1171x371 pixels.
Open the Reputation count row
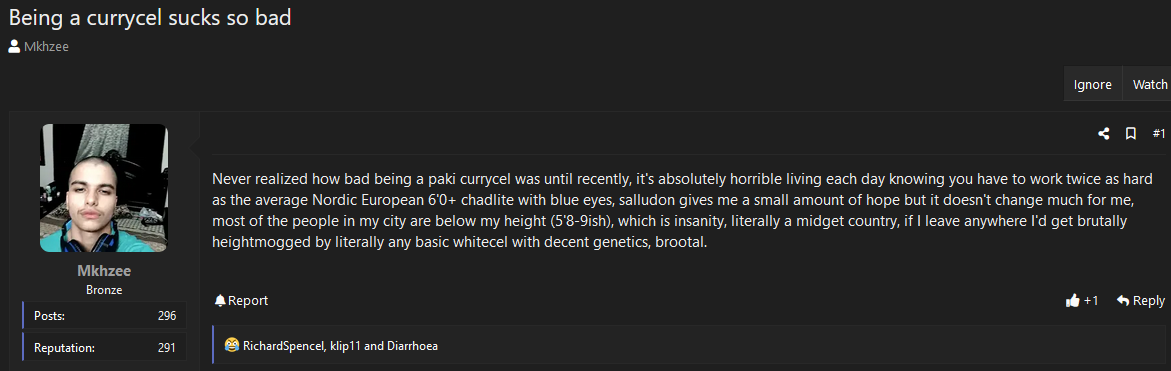click(105, 347)
